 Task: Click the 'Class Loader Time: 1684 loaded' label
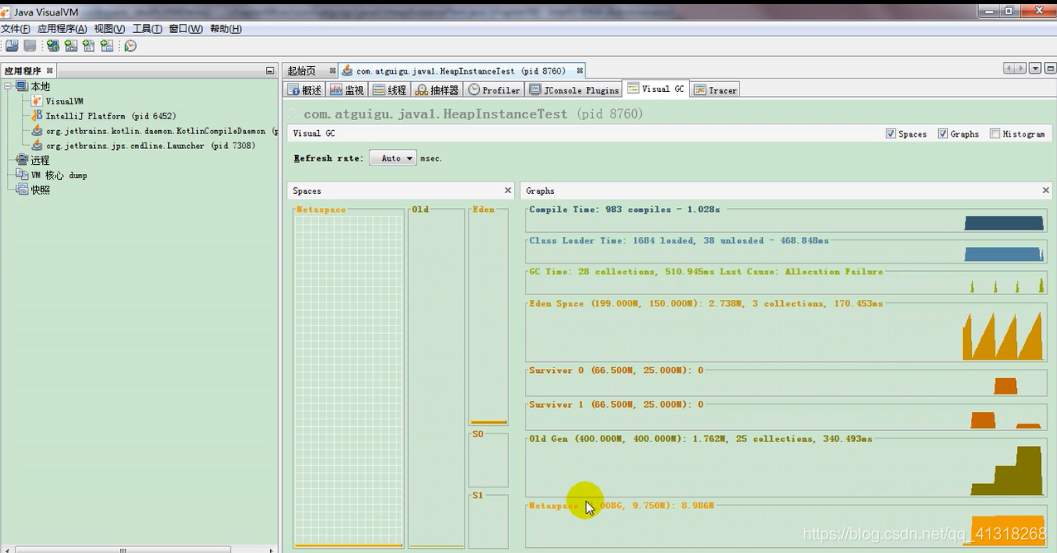coord(679,240)
